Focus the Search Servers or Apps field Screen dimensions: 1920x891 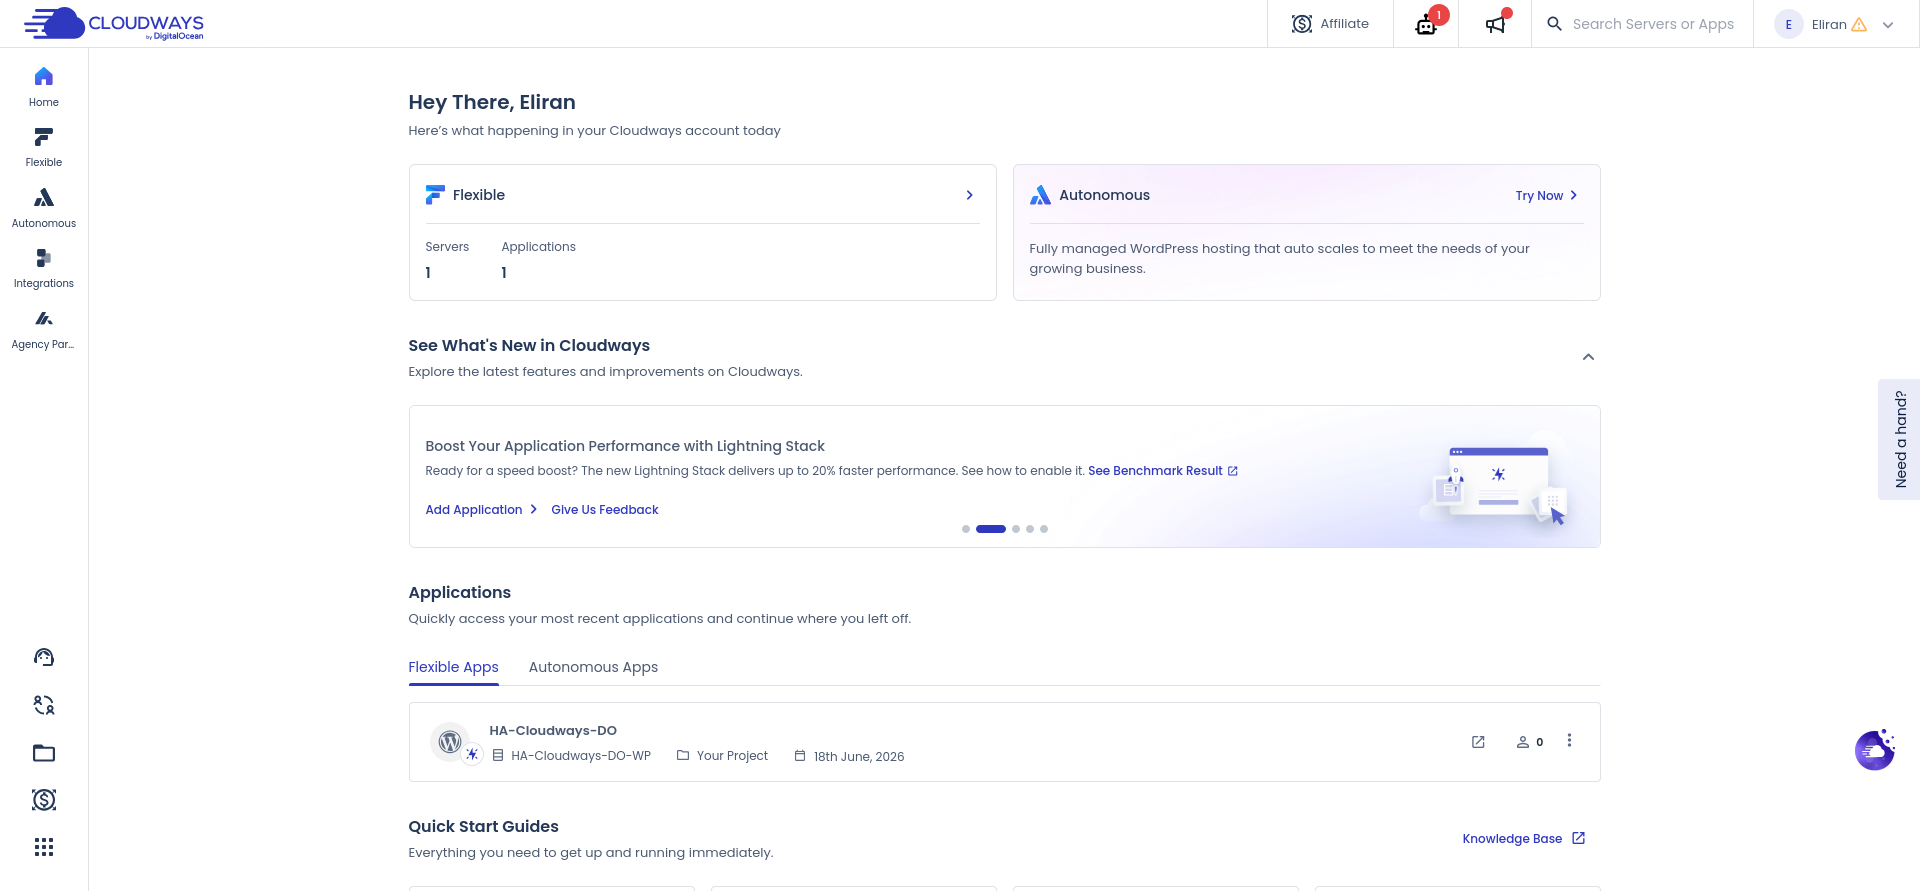[x=1653, y=24]
